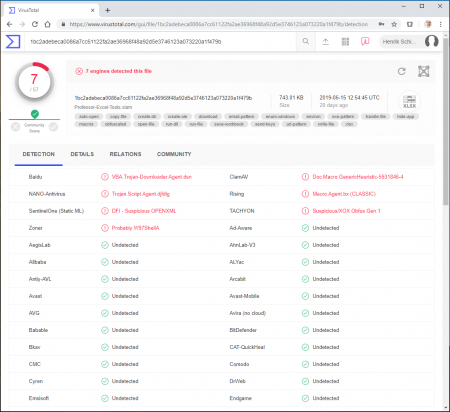Click the copy-file tag
Screen dimensions: 450x412
[x=118, y=116]
